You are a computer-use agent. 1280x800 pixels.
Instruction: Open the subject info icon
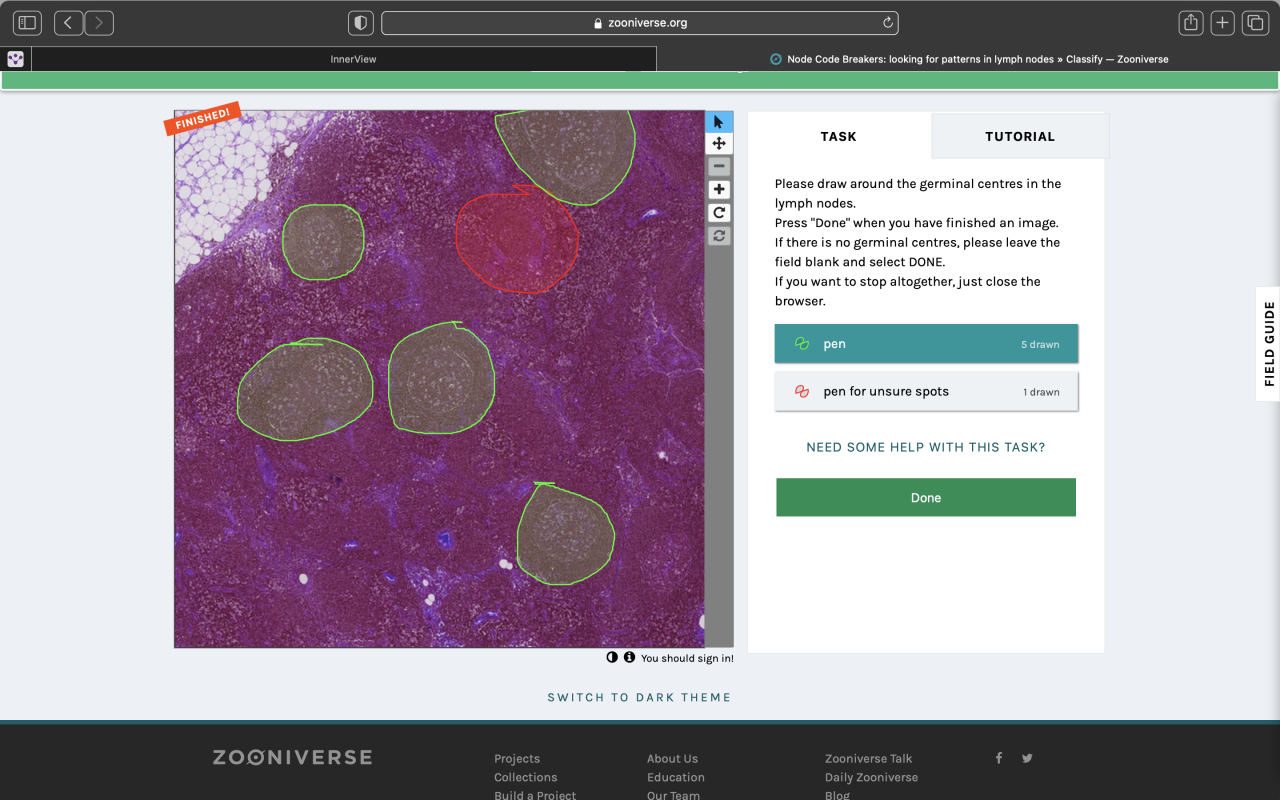(x=629, y=657)
